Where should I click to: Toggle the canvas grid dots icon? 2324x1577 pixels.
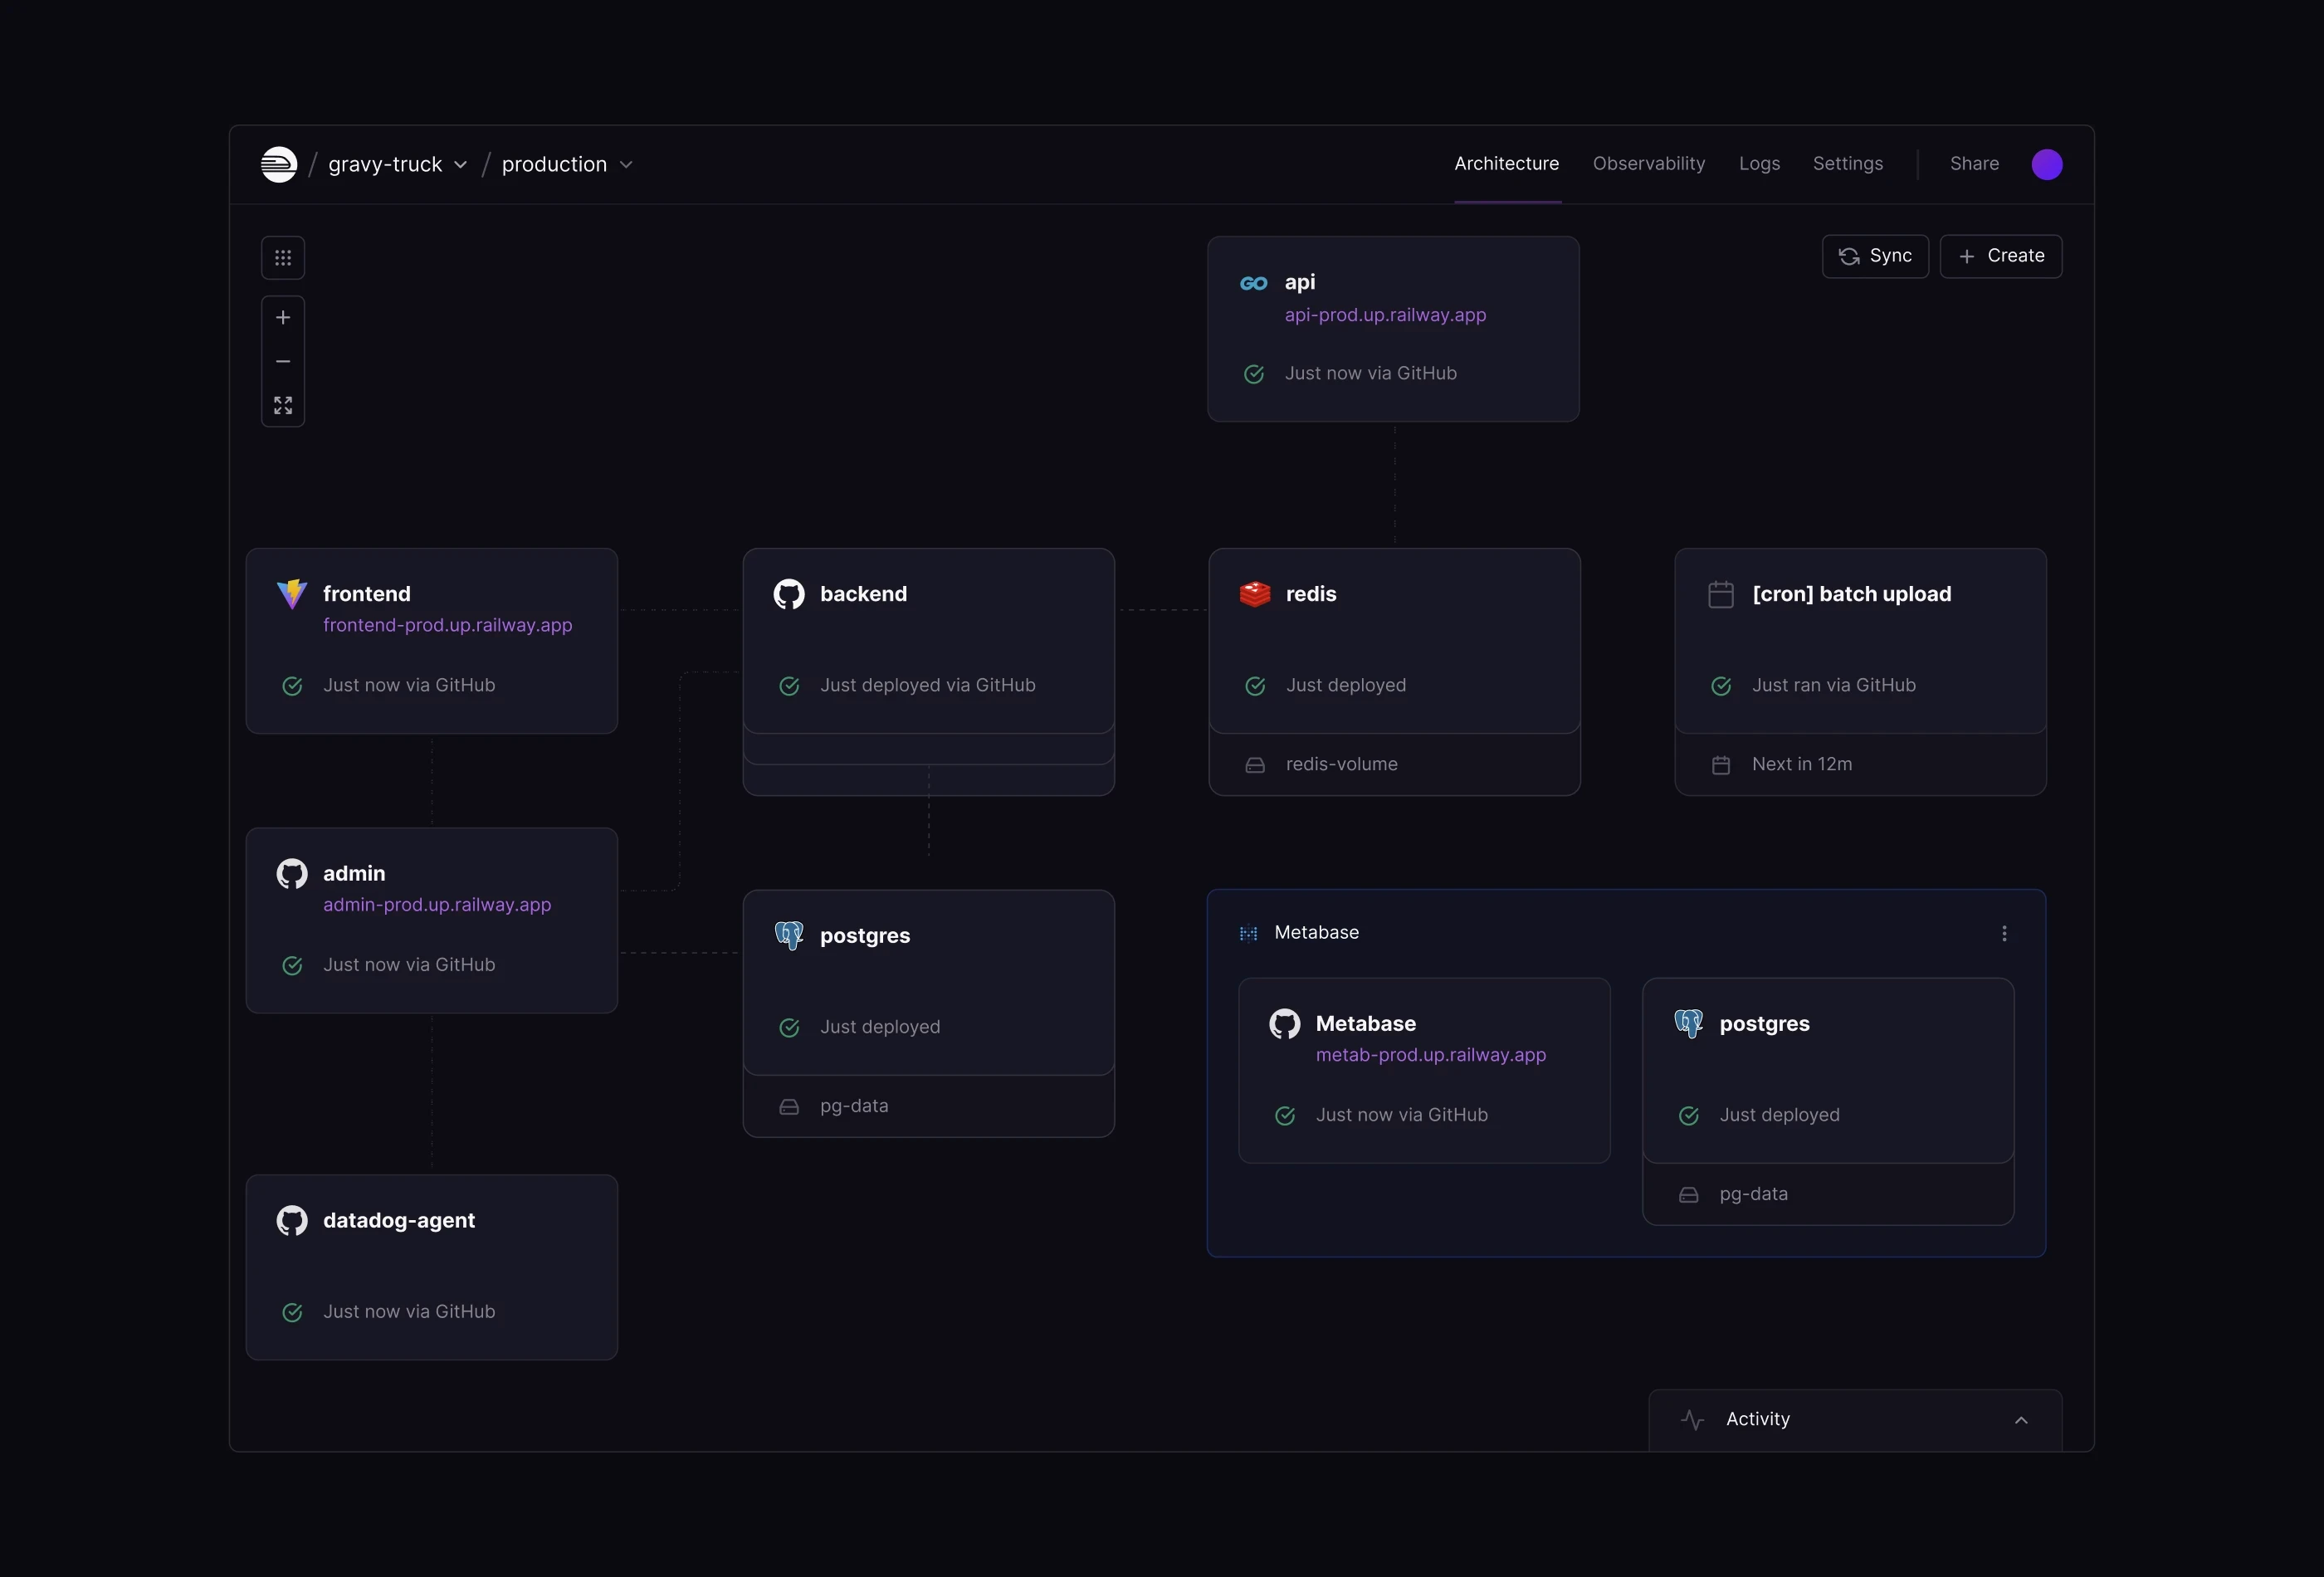pyautogui.click(x=283, y=258)
